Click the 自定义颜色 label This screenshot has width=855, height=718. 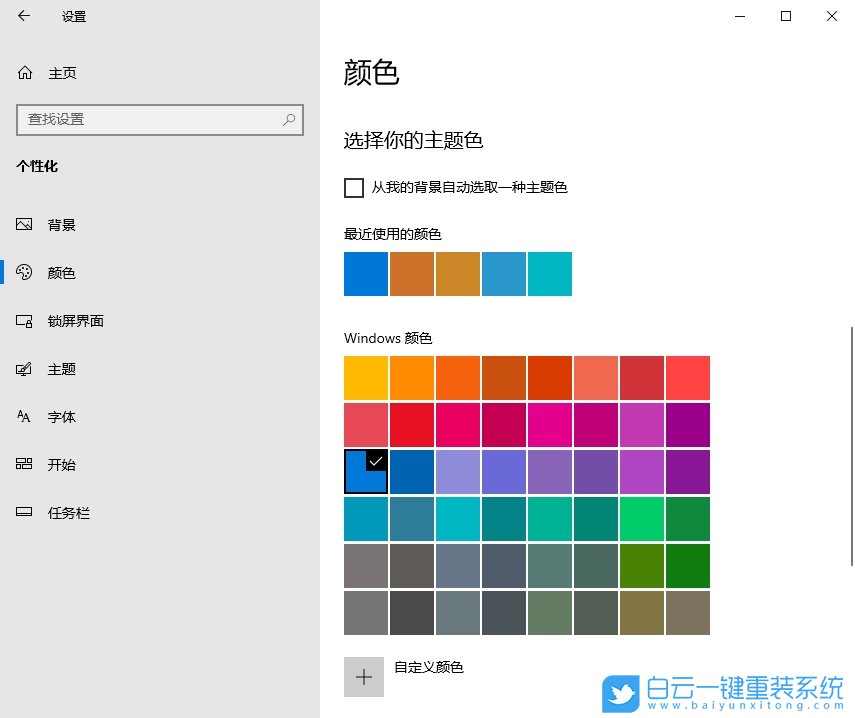tap(430, 667)
